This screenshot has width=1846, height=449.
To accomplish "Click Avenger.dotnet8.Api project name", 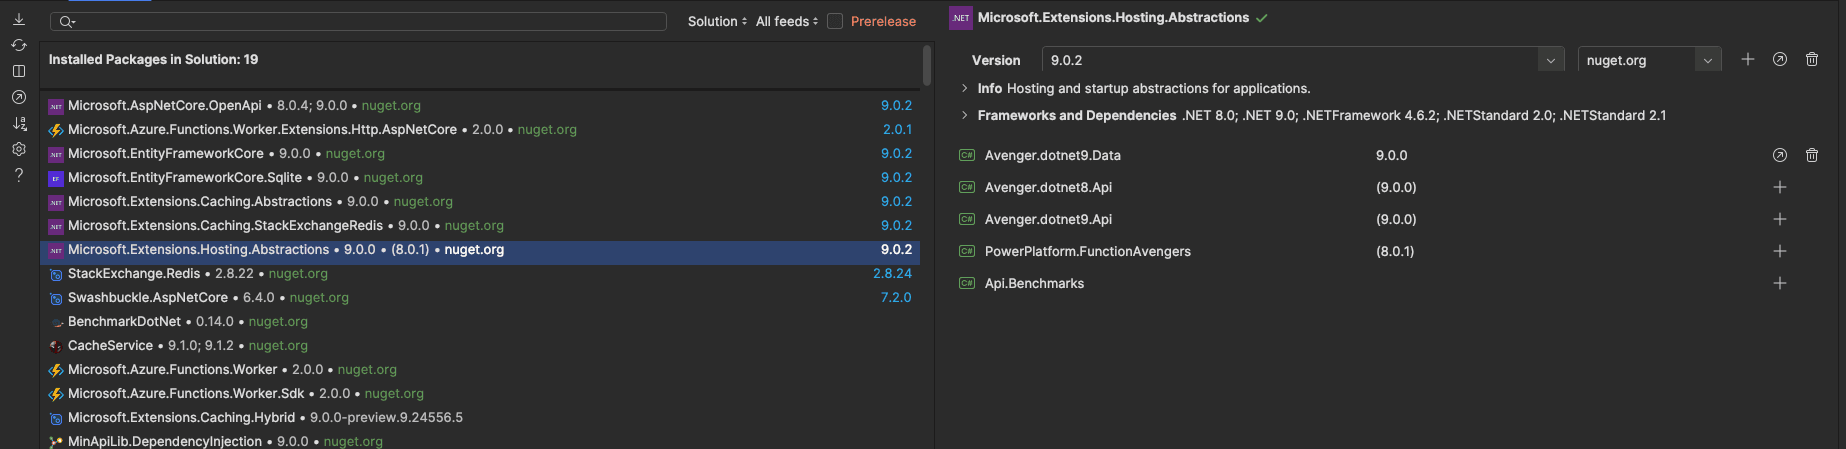I will point(1048,187).
